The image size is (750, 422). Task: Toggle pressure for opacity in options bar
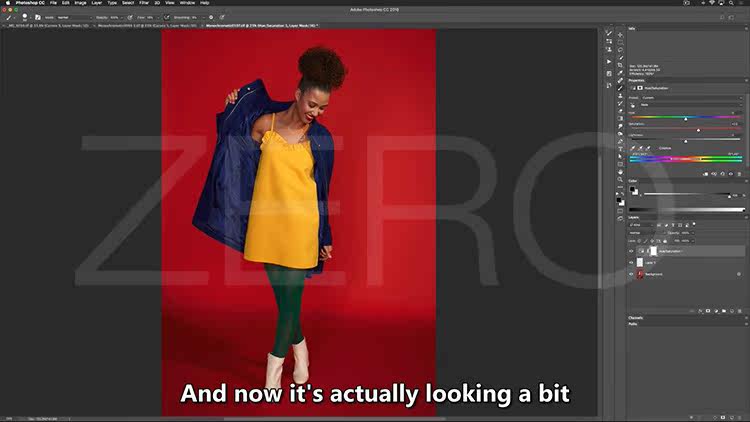coord(130,17)
